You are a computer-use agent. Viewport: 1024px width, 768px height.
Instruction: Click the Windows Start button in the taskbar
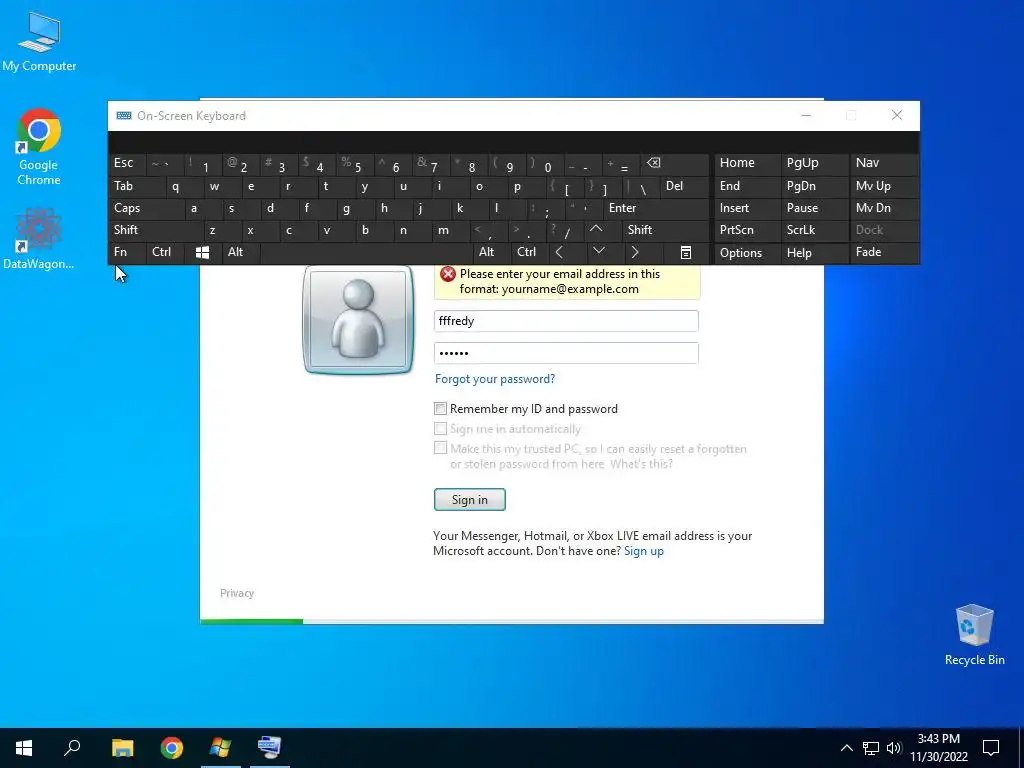24,748
